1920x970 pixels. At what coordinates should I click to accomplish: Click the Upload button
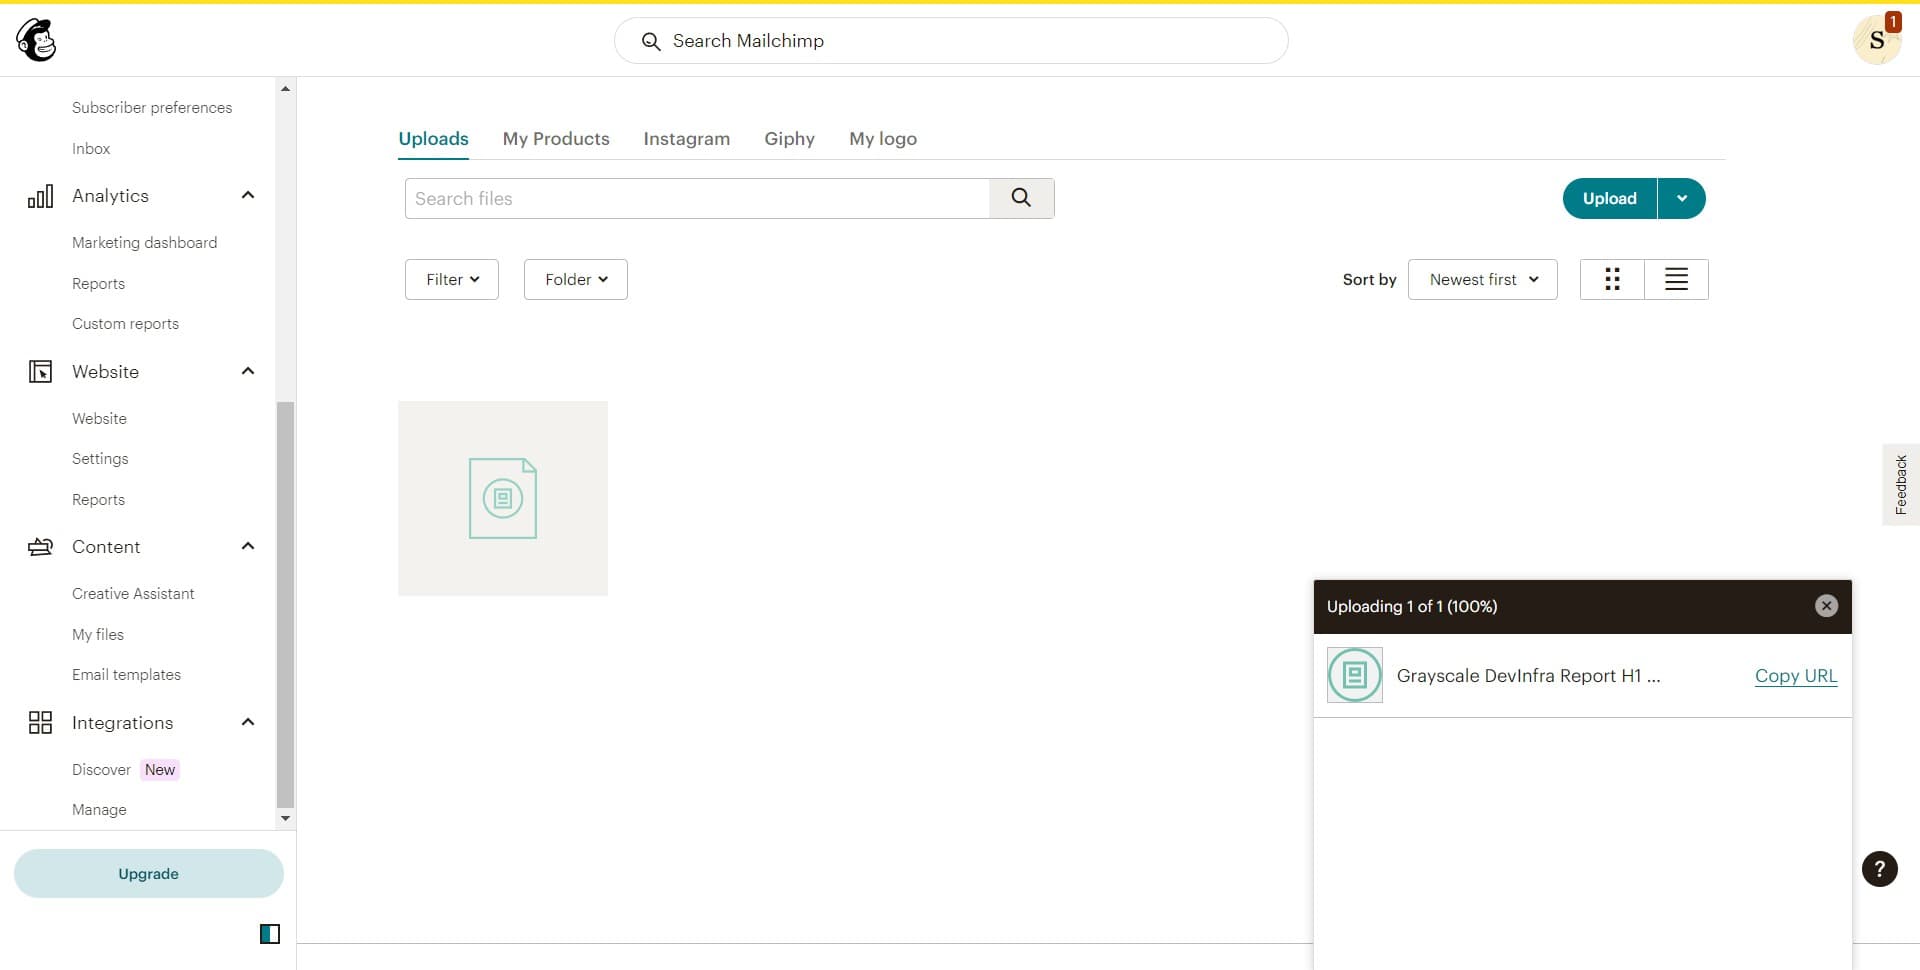click(x=1609, y=198)
